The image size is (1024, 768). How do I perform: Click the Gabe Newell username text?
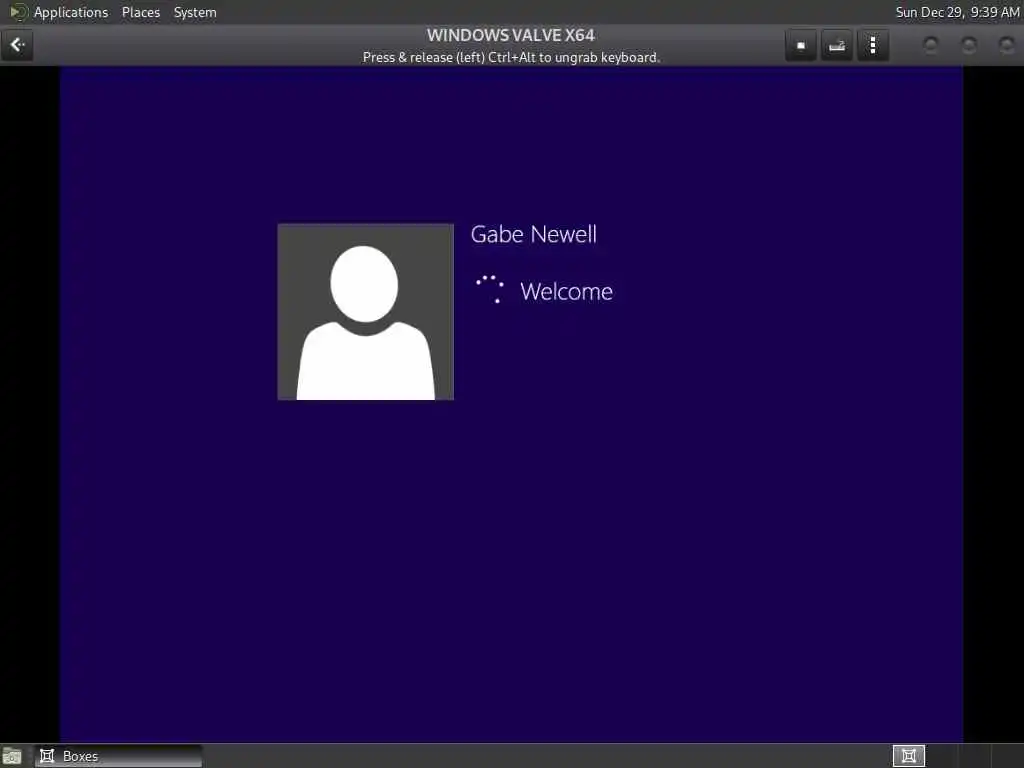click(534, 234)
